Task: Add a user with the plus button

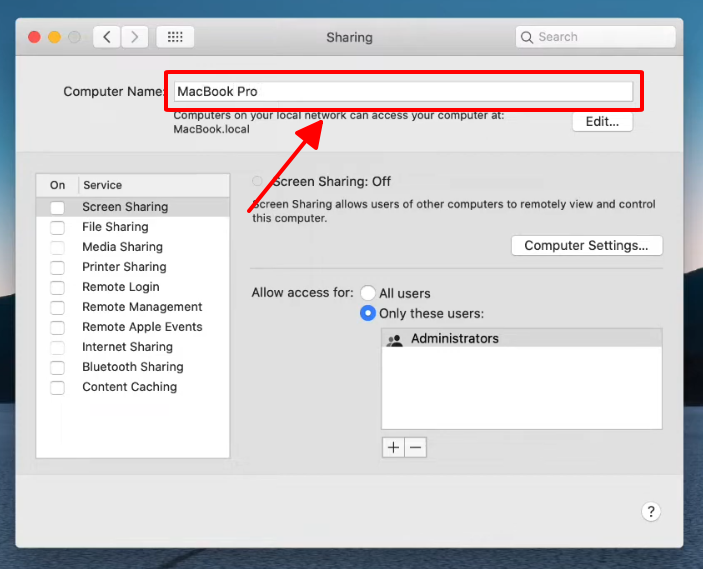Action: click(393, 447)
